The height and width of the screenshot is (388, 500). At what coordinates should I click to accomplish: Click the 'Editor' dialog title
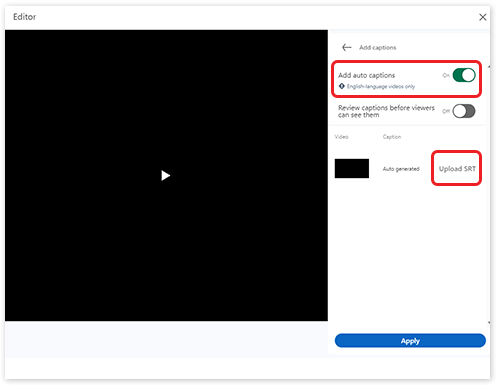coord(24,17)
